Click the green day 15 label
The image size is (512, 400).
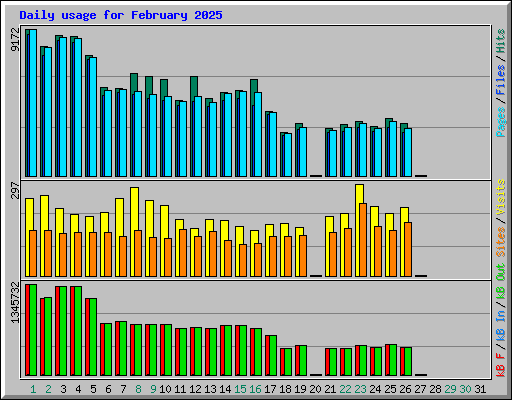[240, 389]
